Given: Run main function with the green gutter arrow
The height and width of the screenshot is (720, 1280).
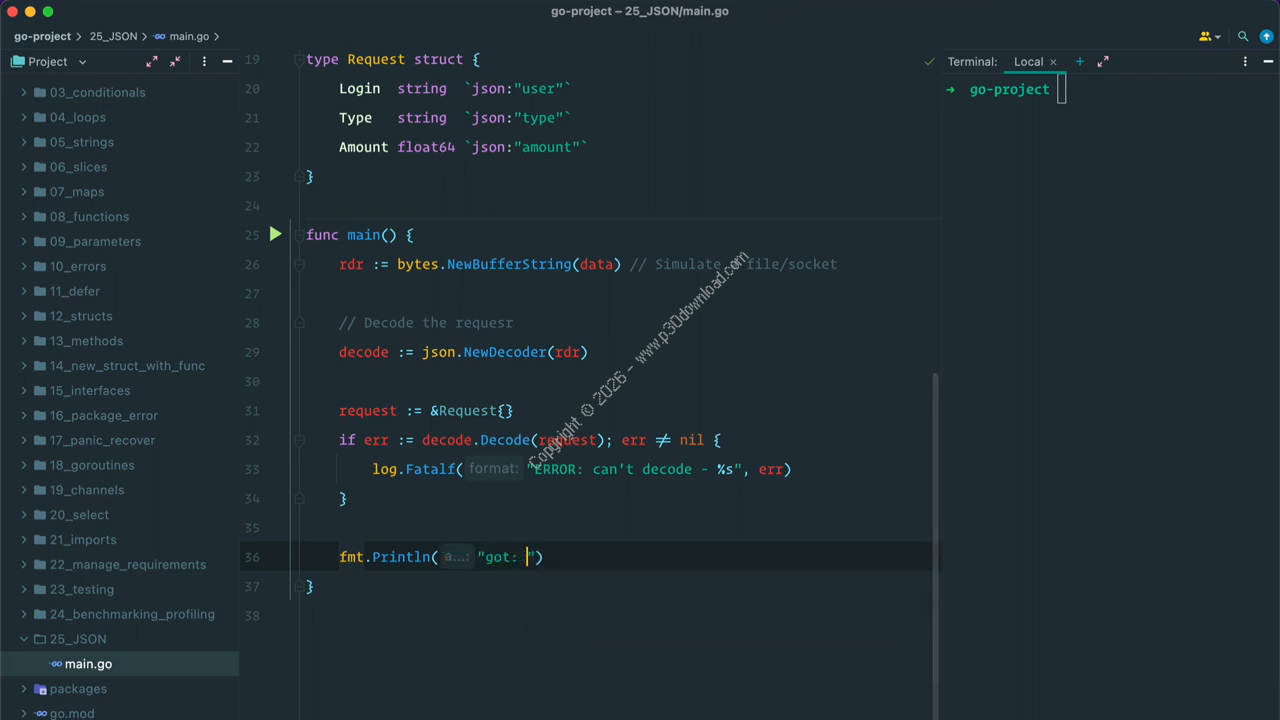Looking at the screenshot, I should click(275, 235).
